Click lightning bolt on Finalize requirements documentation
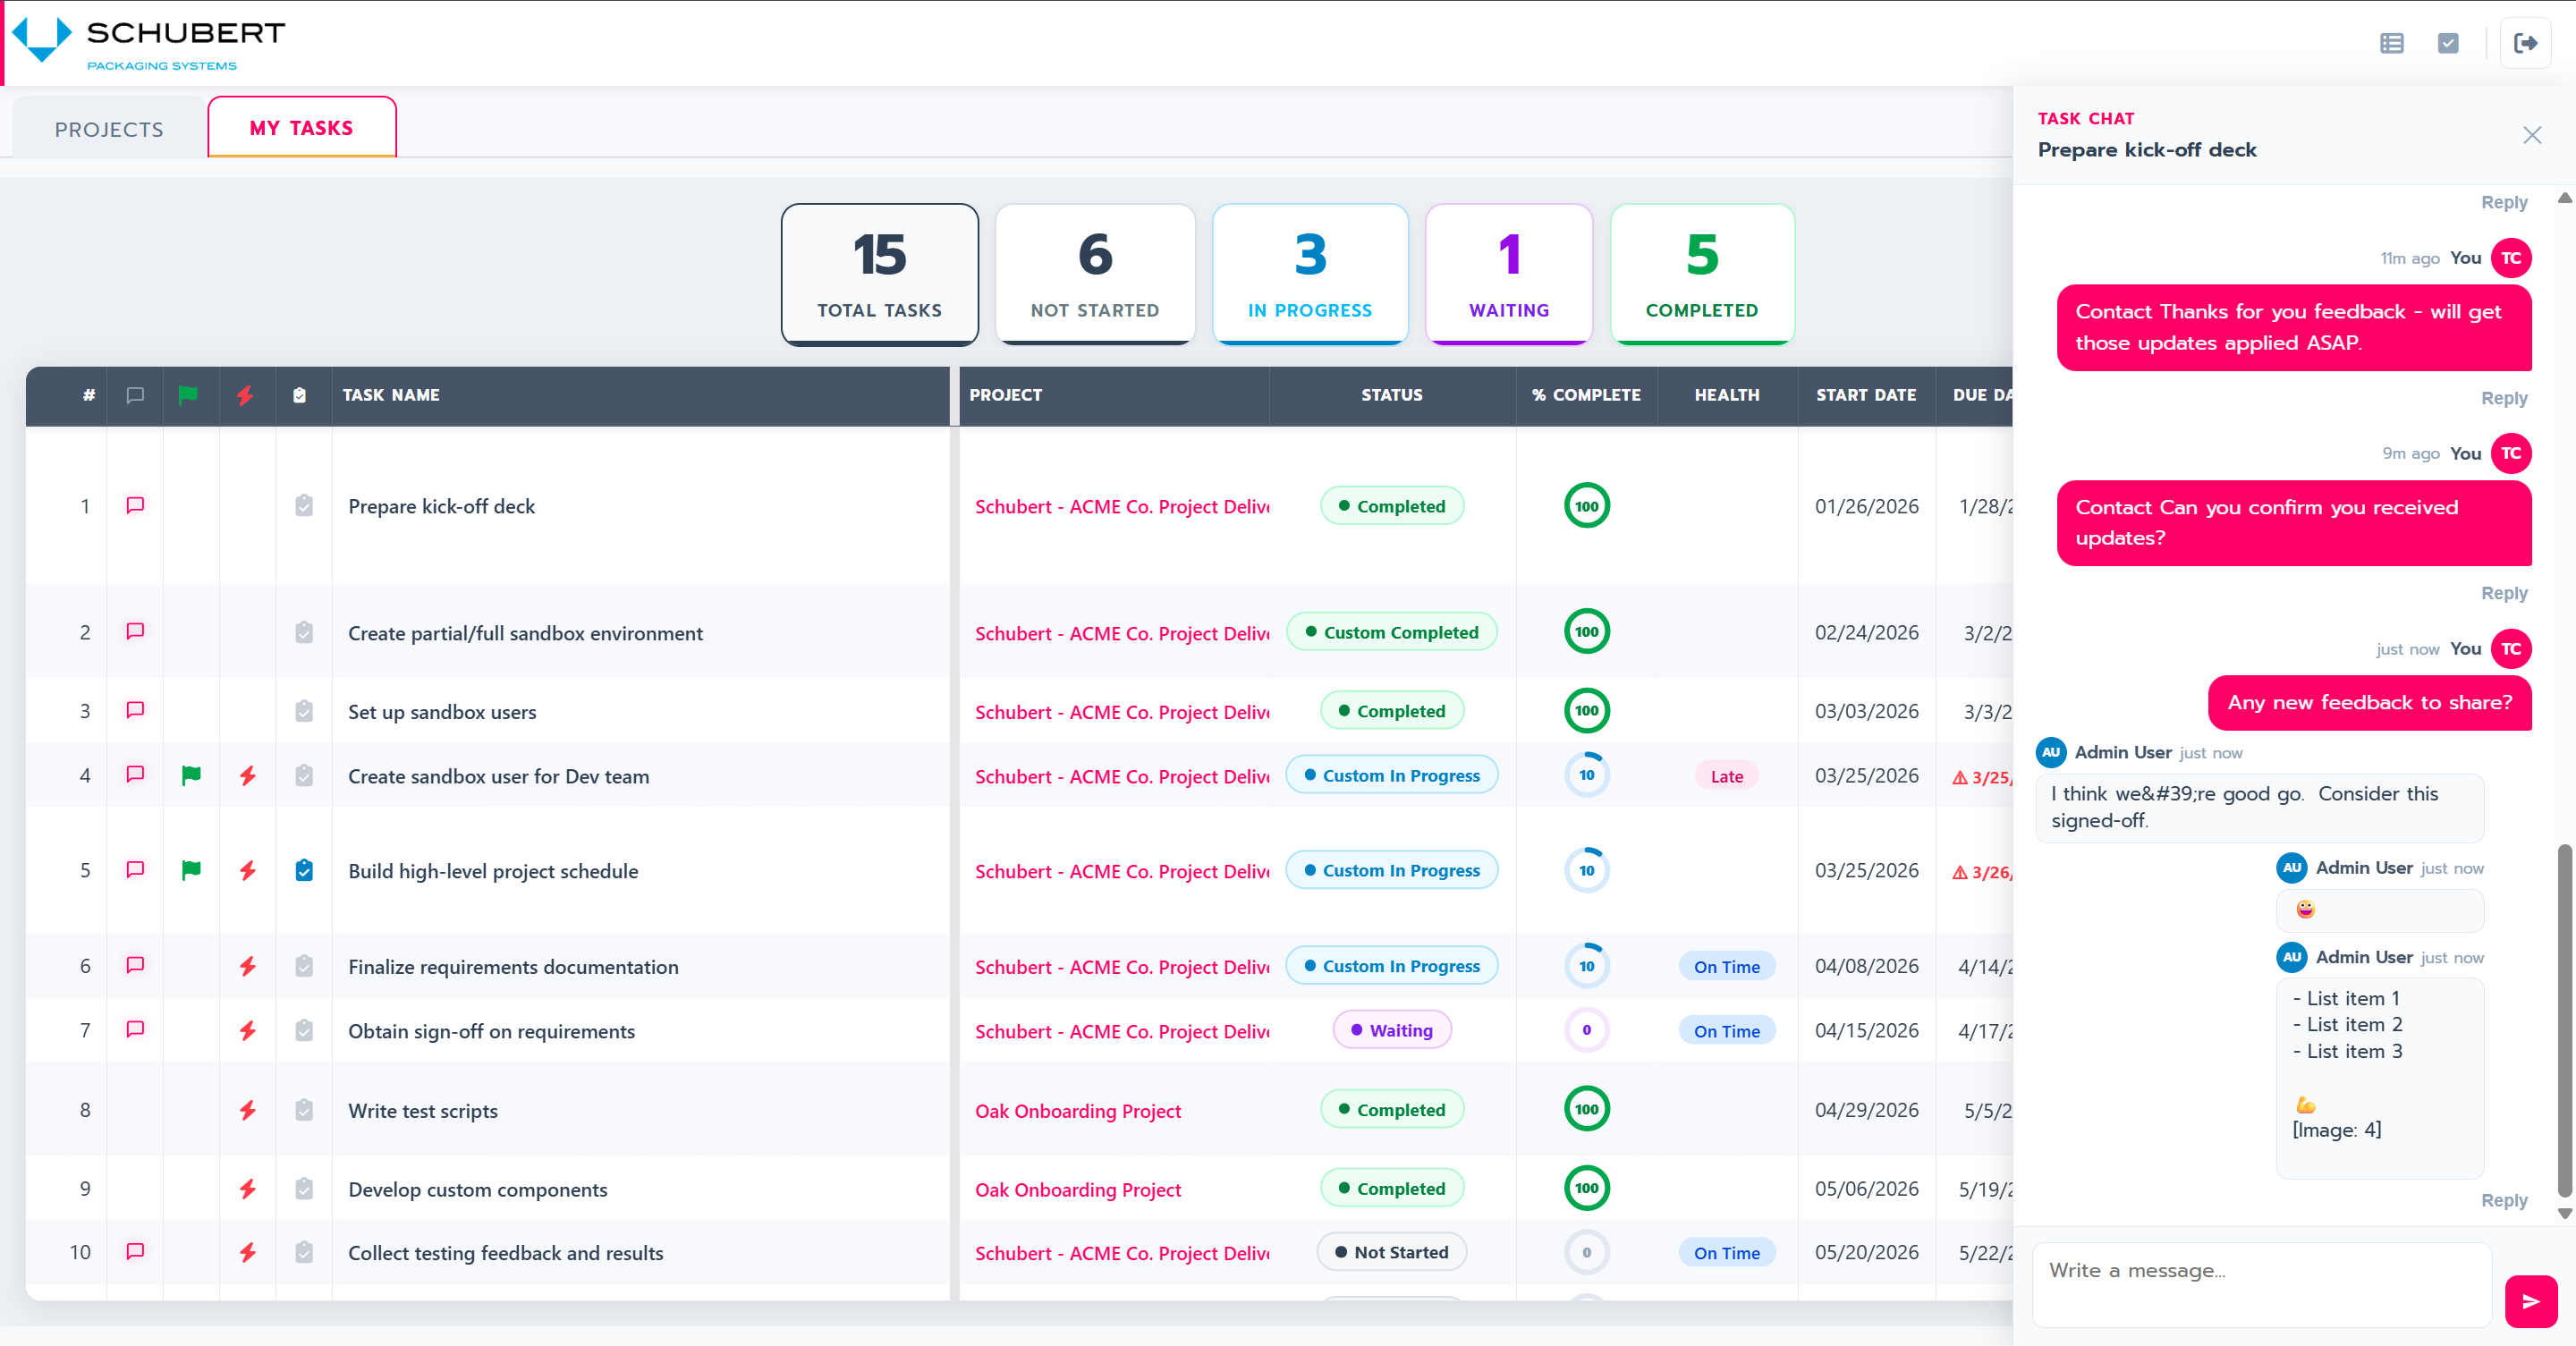 pyautogui.click(x=247, y=966)
